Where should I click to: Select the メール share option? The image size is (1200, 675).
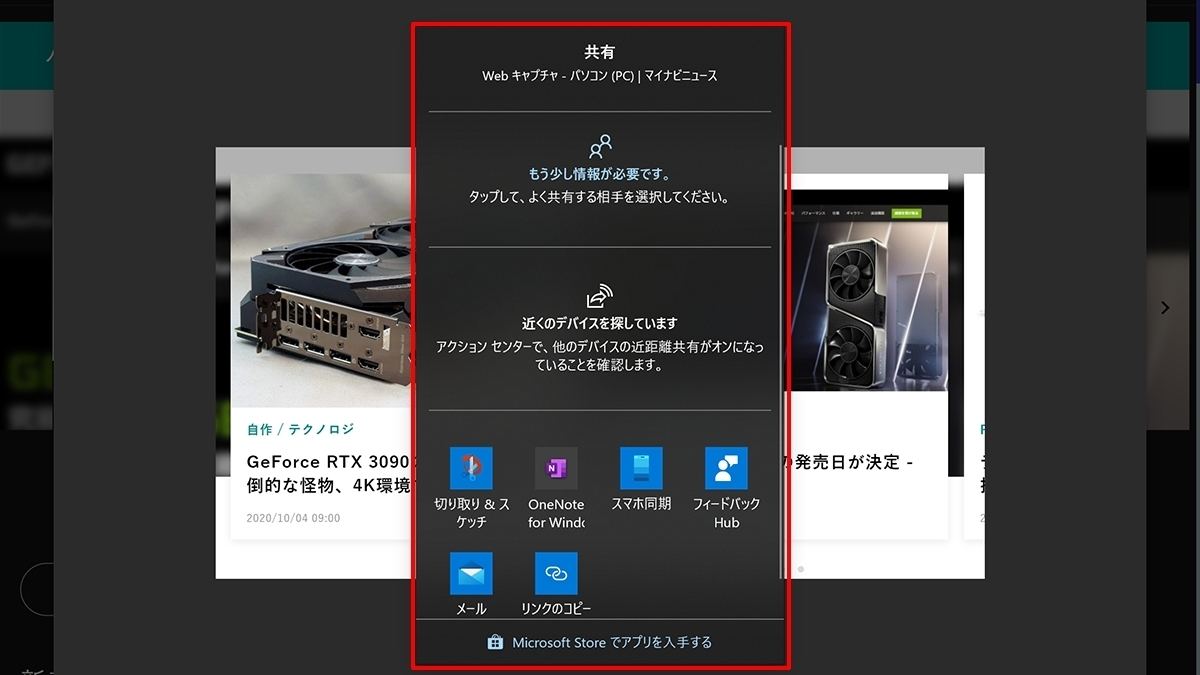pyautogui.click(x=471, y=584)
